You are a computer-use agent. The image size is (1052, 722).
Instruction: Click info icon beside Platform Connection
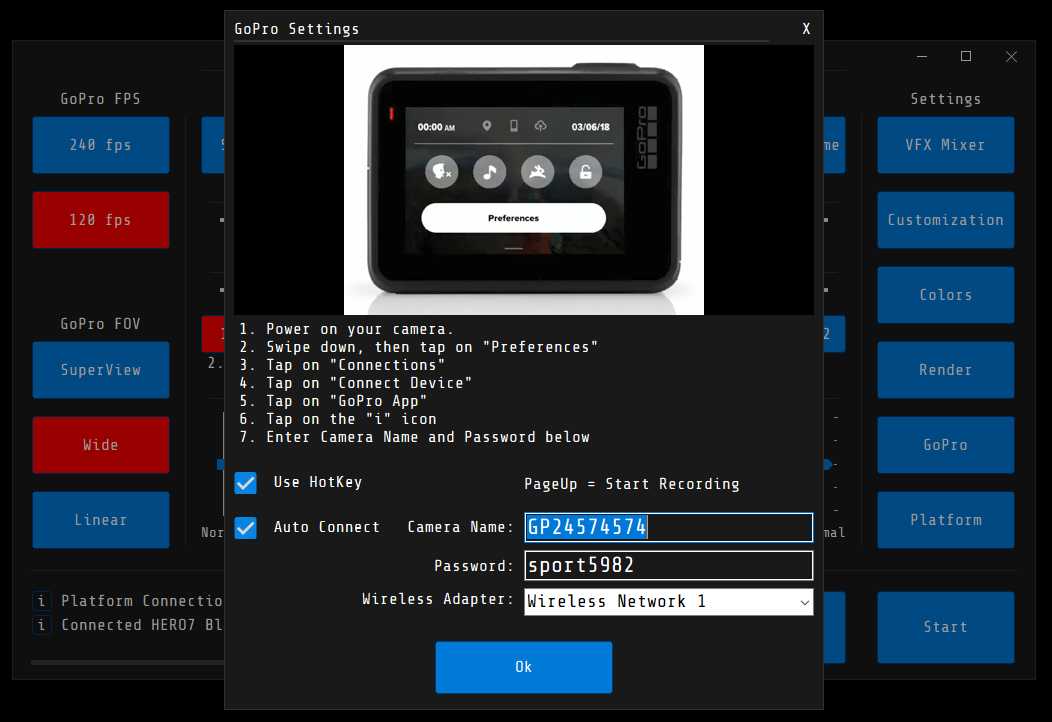(42, 601)
